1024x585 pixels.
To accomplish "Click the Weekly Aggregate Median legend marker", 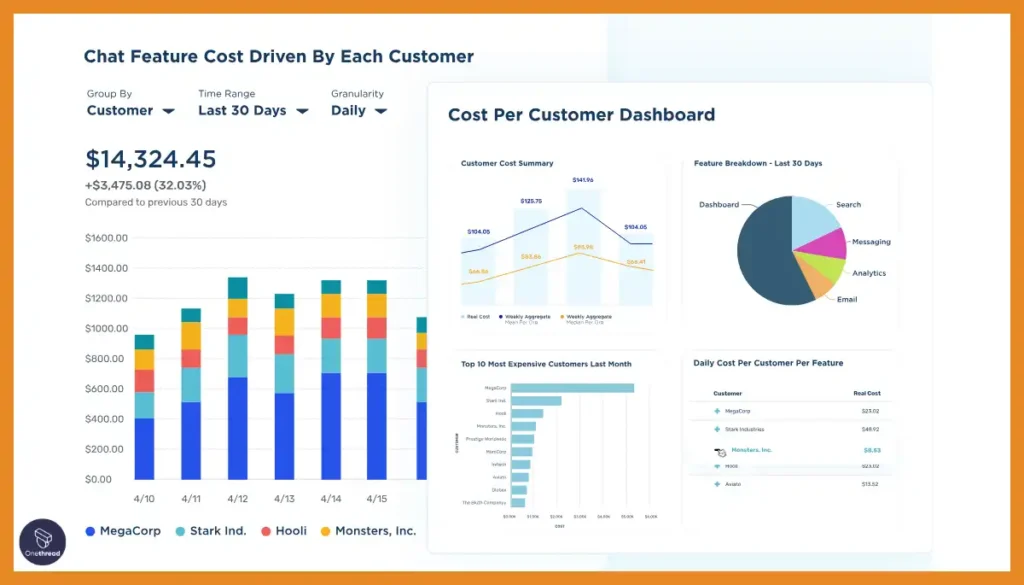I will click(x=562, y=317).
